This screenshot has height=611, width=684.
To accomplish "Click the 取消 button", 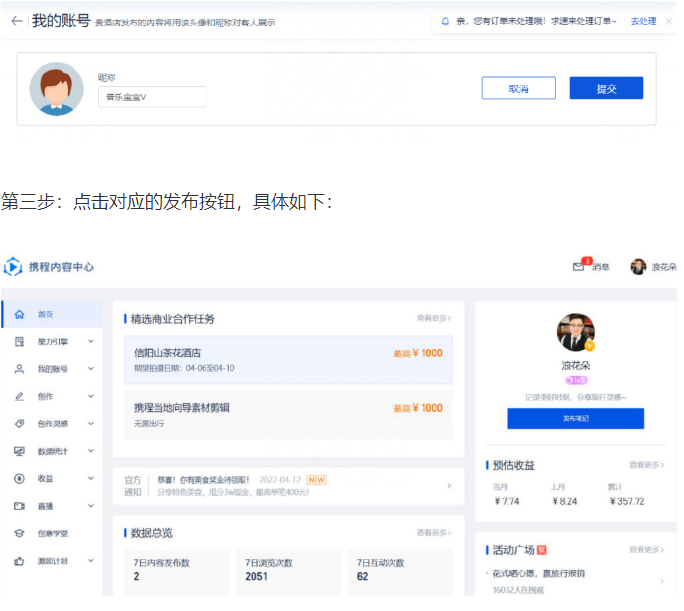I will 518,88.
